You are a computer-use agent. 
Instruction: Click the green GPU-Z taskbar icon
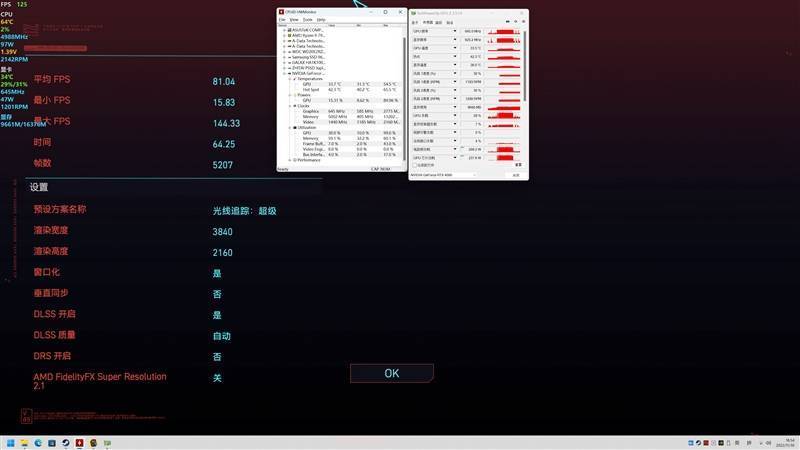point(107,443)
